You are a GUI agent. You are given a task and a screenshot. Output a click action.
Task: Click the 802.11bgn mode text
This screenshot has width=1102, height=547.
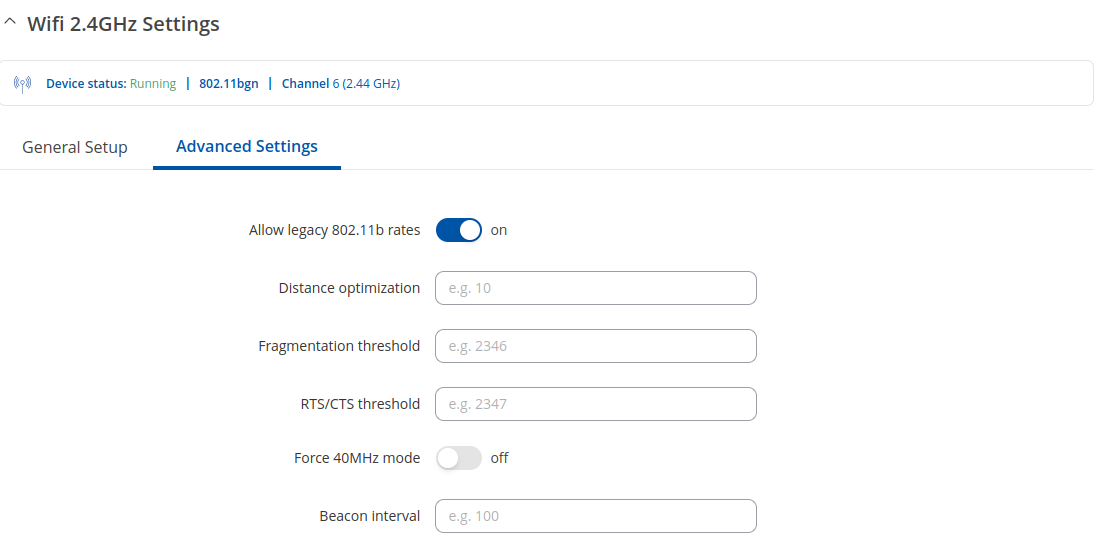point(228,84)
